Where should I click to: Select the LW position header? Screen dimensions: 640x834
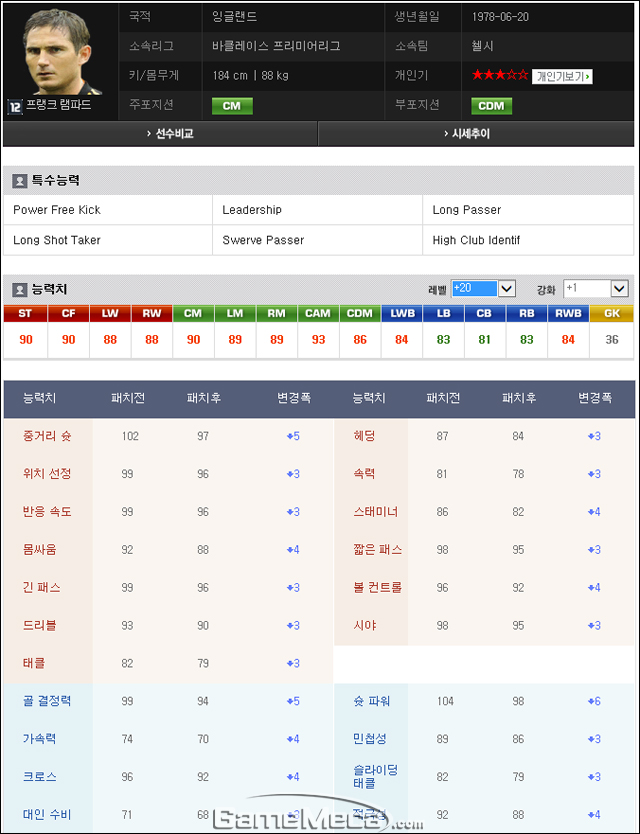pyautogui.click(x=110, y=313)
